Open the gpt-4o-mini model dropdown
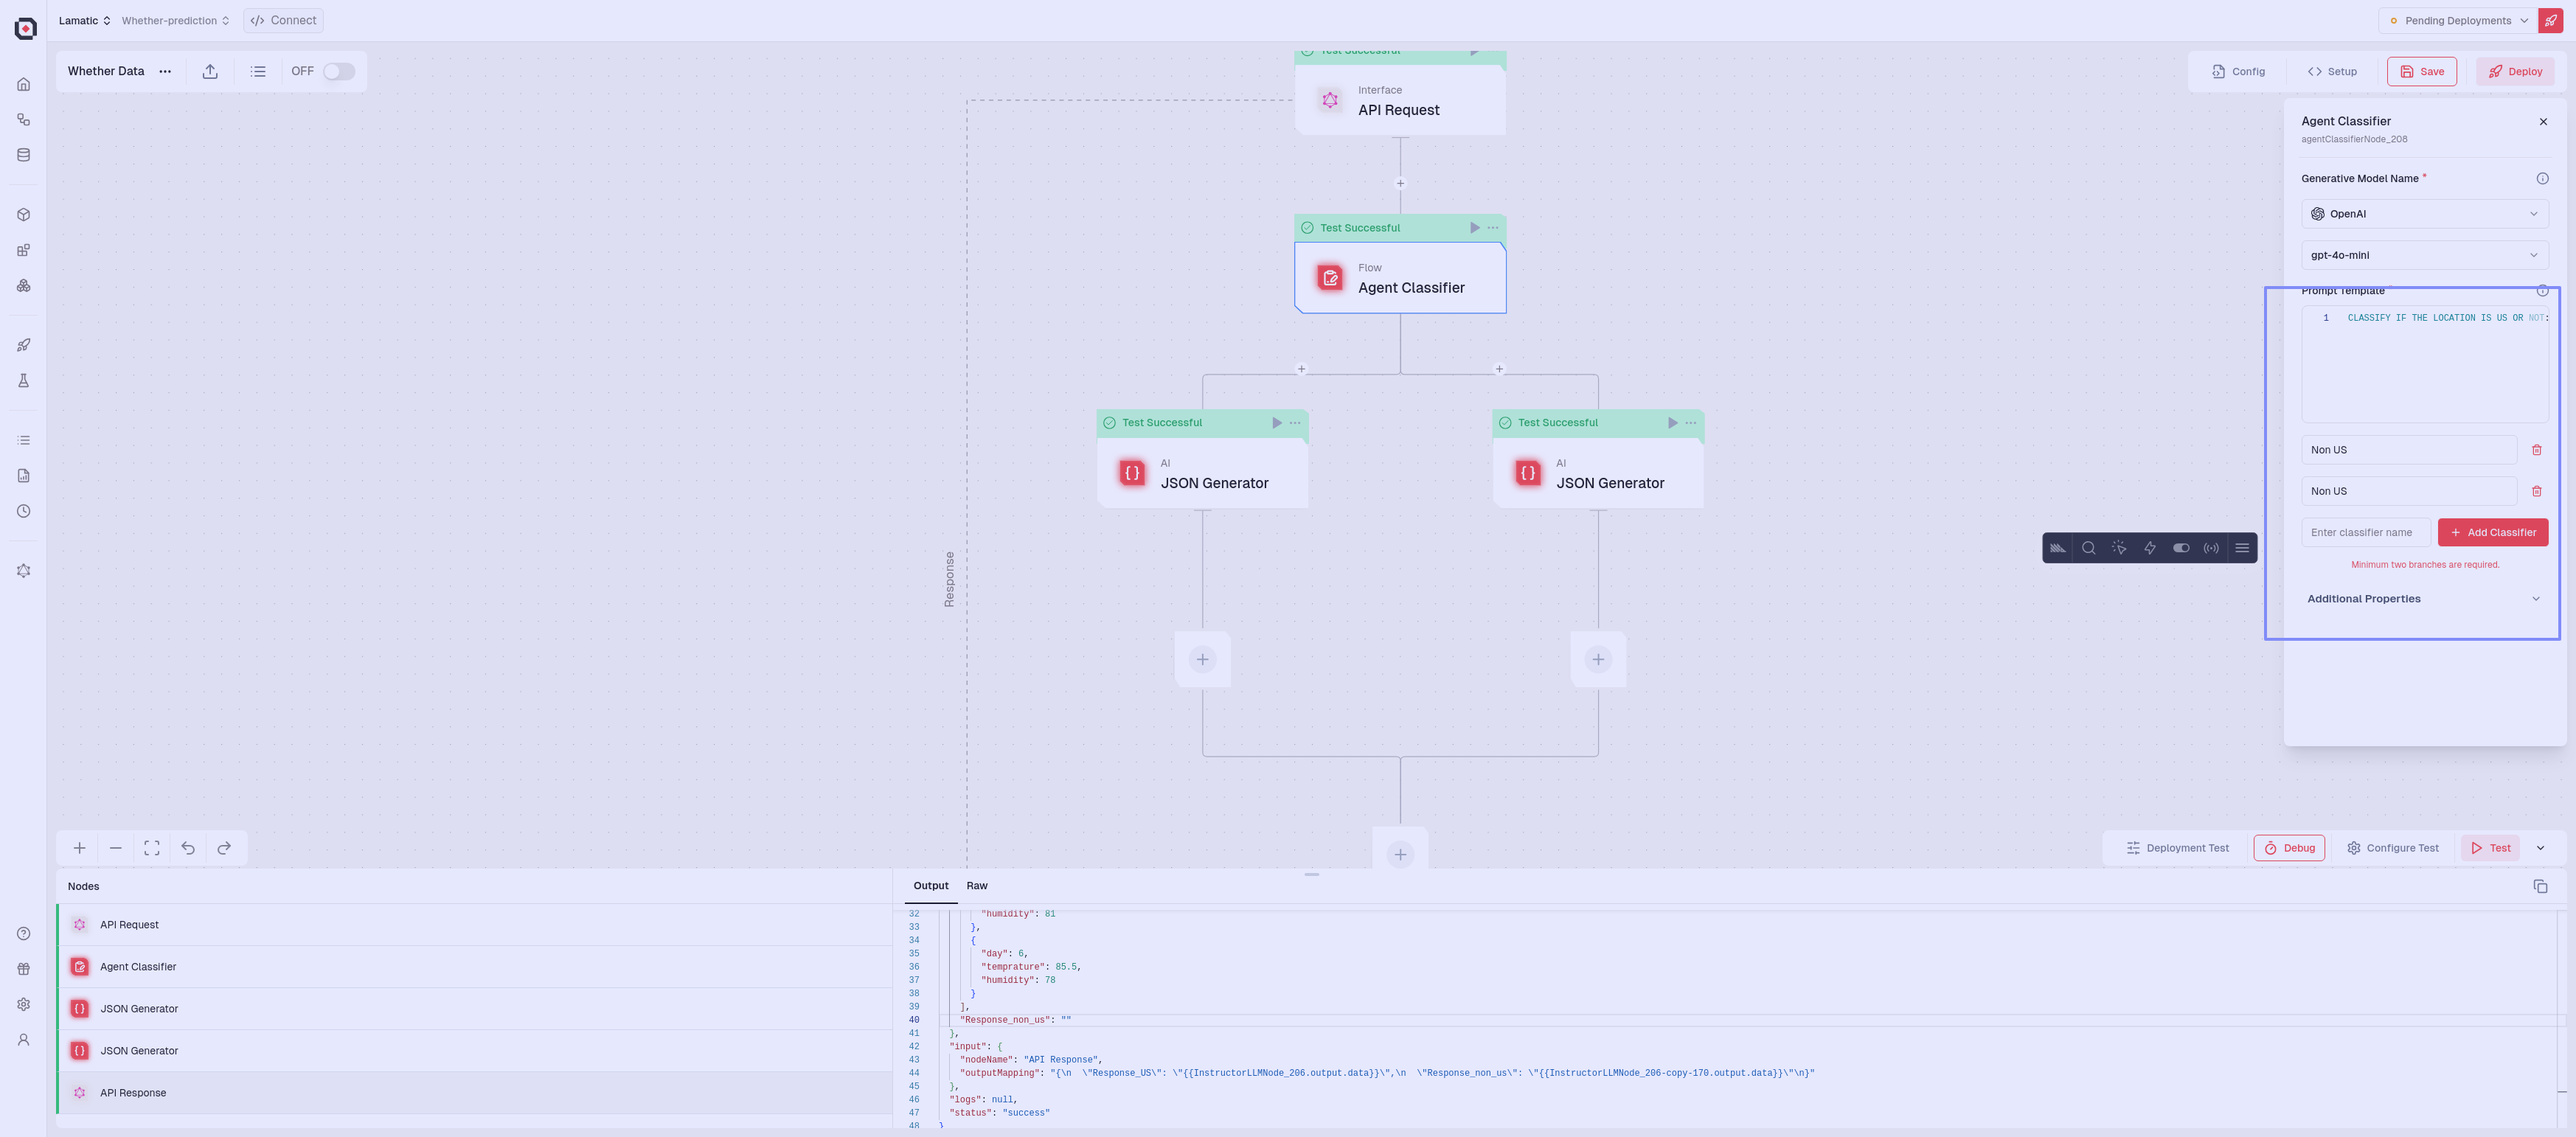The image size is (2576, 1137). point(2424,255)
